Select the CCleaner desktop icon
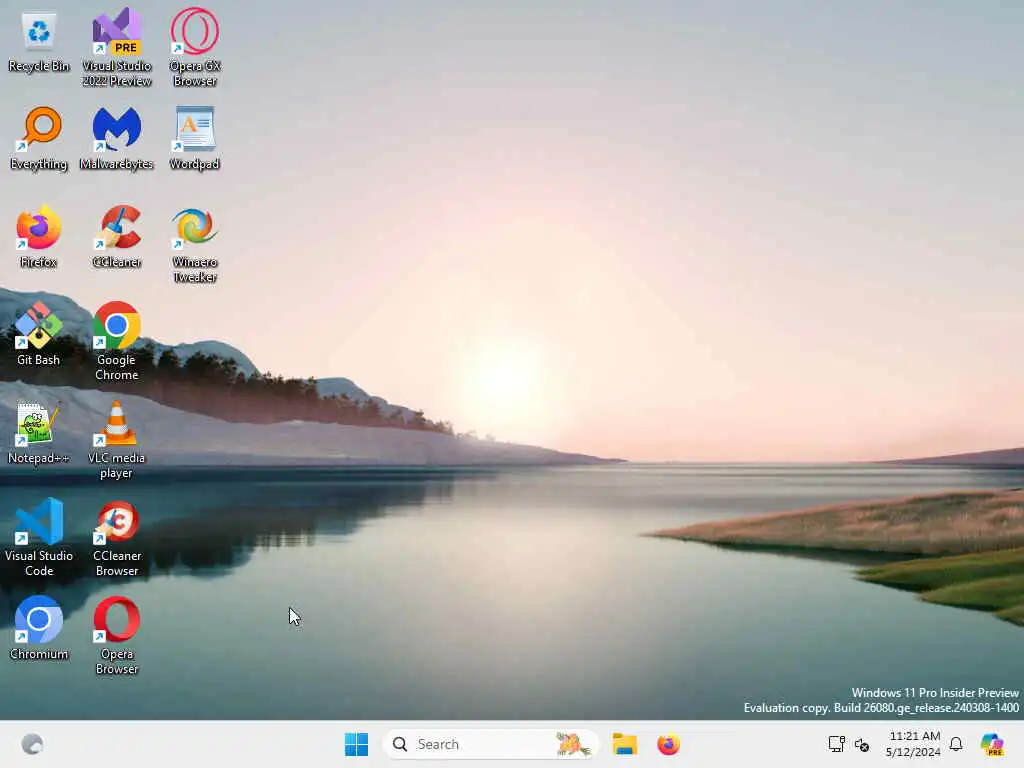 coord(117,236)
